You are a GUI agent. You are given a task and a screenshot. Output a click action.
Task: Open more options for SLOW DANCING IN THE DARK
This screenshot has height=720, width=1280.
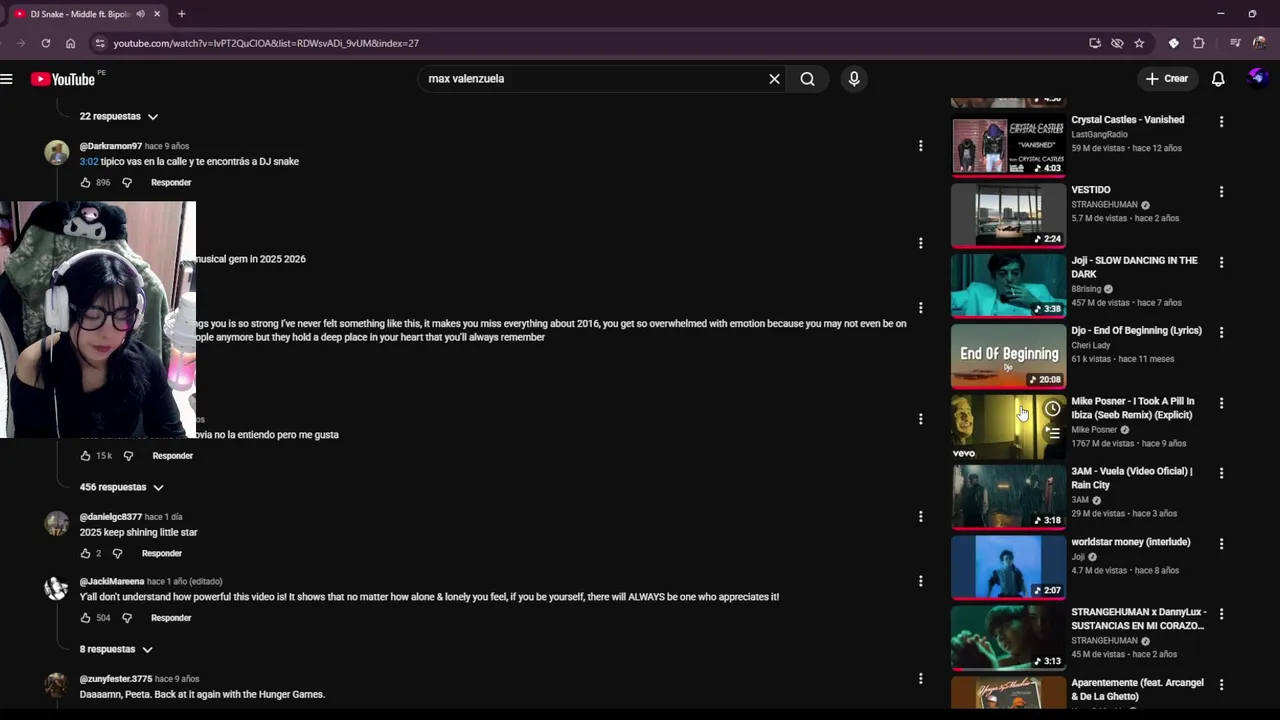tap(1221, 263)
